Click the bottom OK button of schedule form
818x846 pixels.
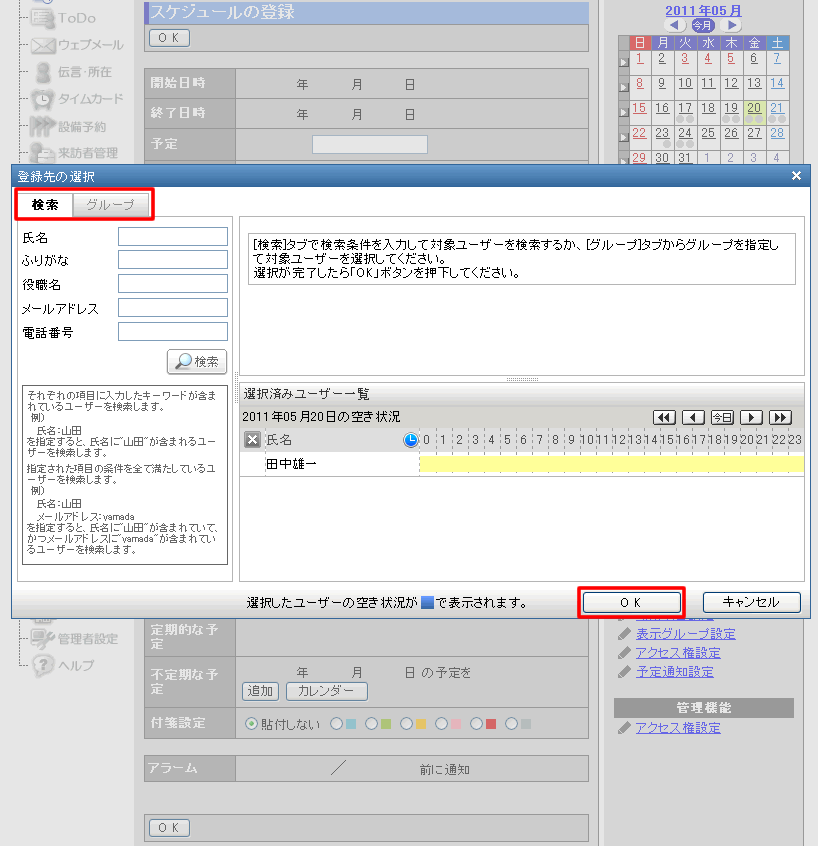pos(169,828)
